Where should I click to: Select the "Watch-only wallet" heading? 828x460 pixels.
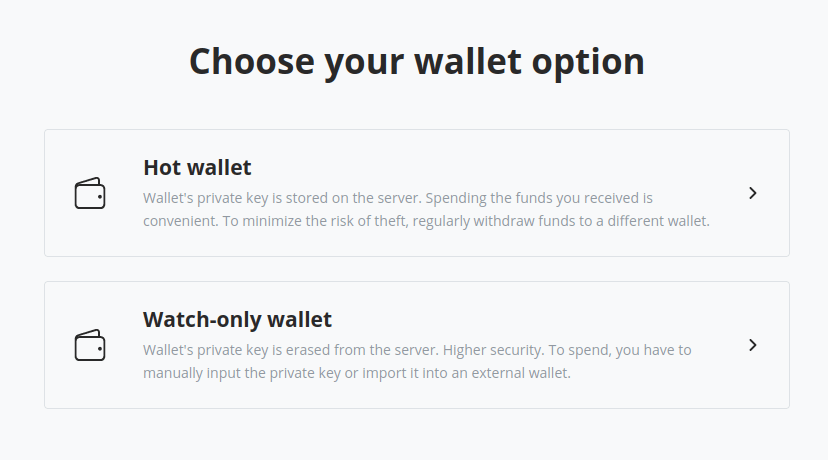click(237, 320)
